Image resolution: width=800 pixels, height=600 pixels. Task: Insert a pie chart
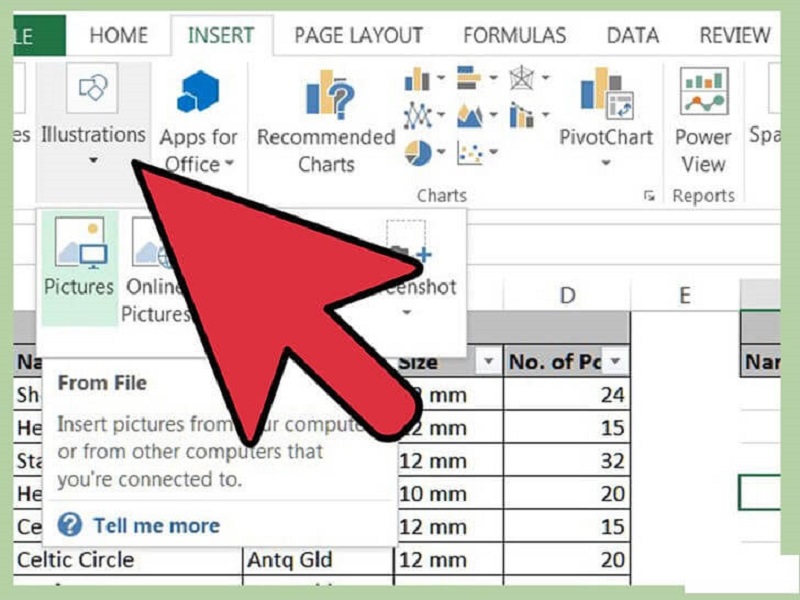tap(418, 153)
